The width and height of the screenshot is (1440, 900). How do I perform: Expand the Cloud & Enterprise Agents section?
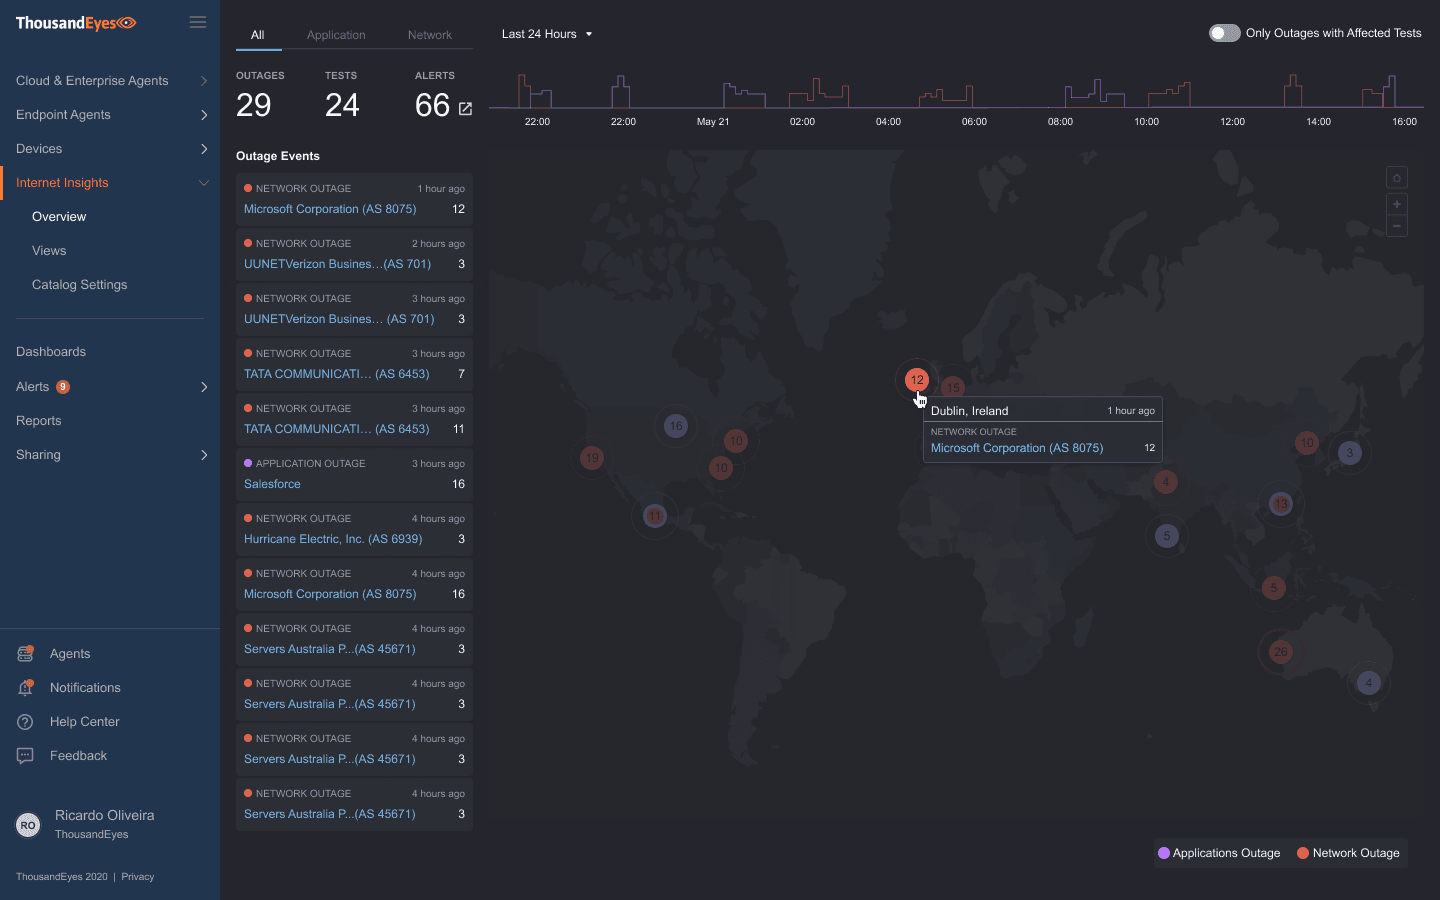(x=204, y=80)
